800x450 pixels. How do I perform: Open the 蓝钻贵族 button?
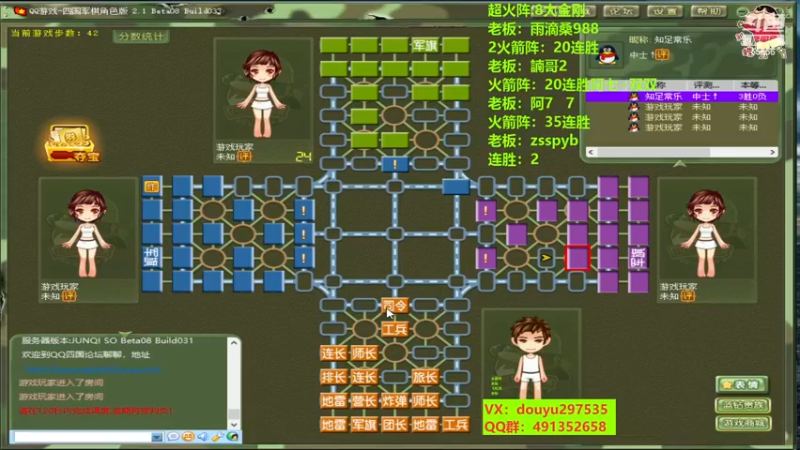tap(743, 405)
